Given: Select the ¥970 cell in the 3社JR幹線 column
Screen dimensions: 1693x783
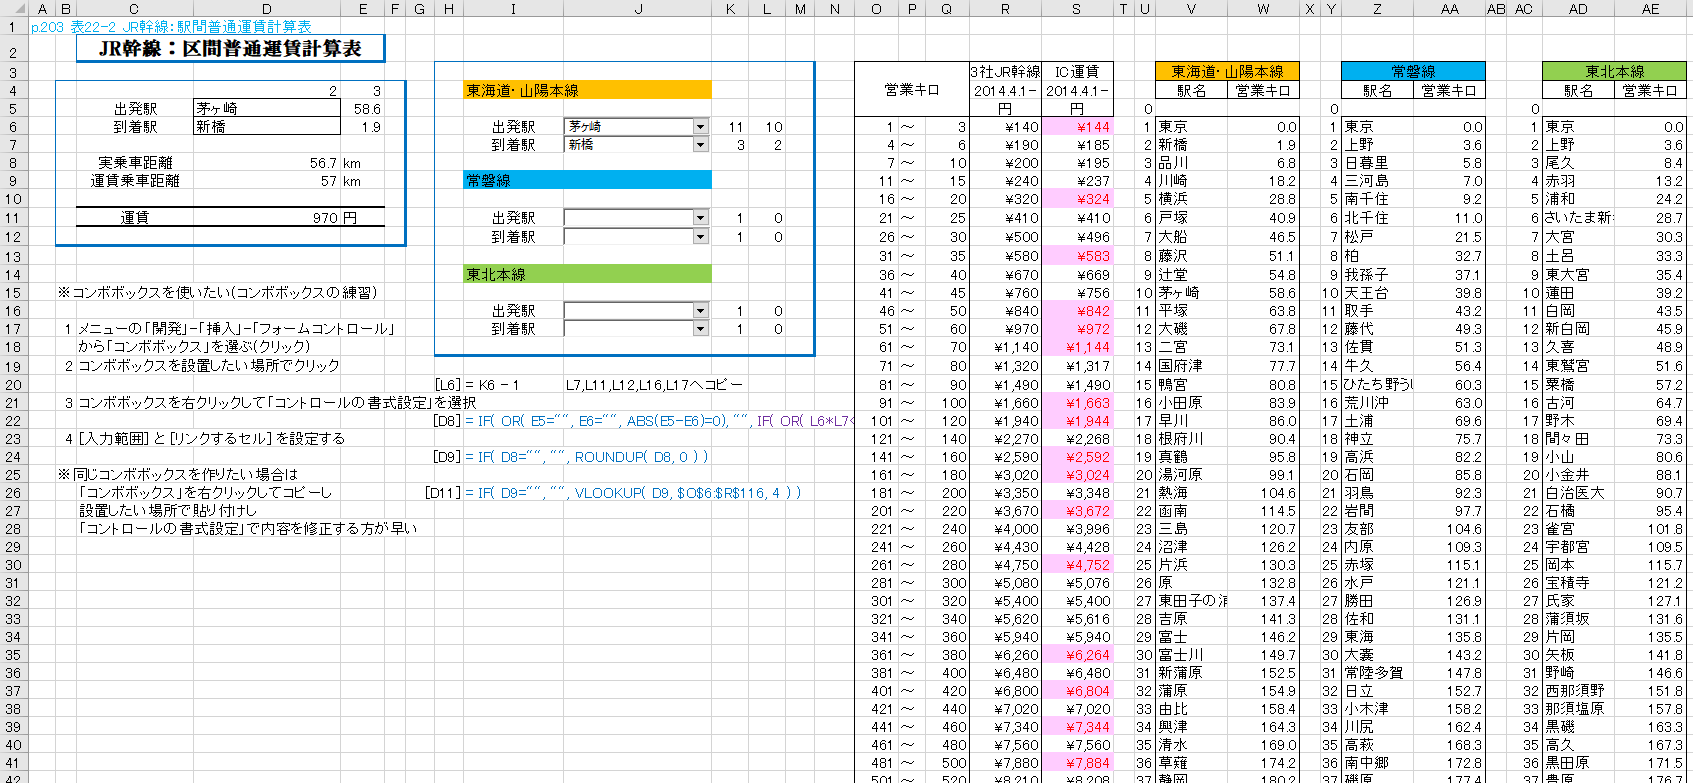Looking at the screenshot, I should tap(1005, 329).
